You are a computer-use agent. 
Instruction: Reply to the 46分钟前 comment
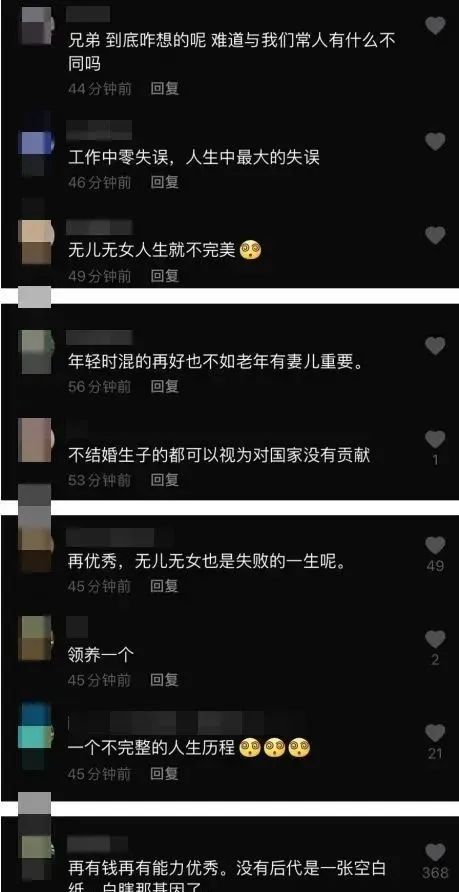(x=164, y=183)
